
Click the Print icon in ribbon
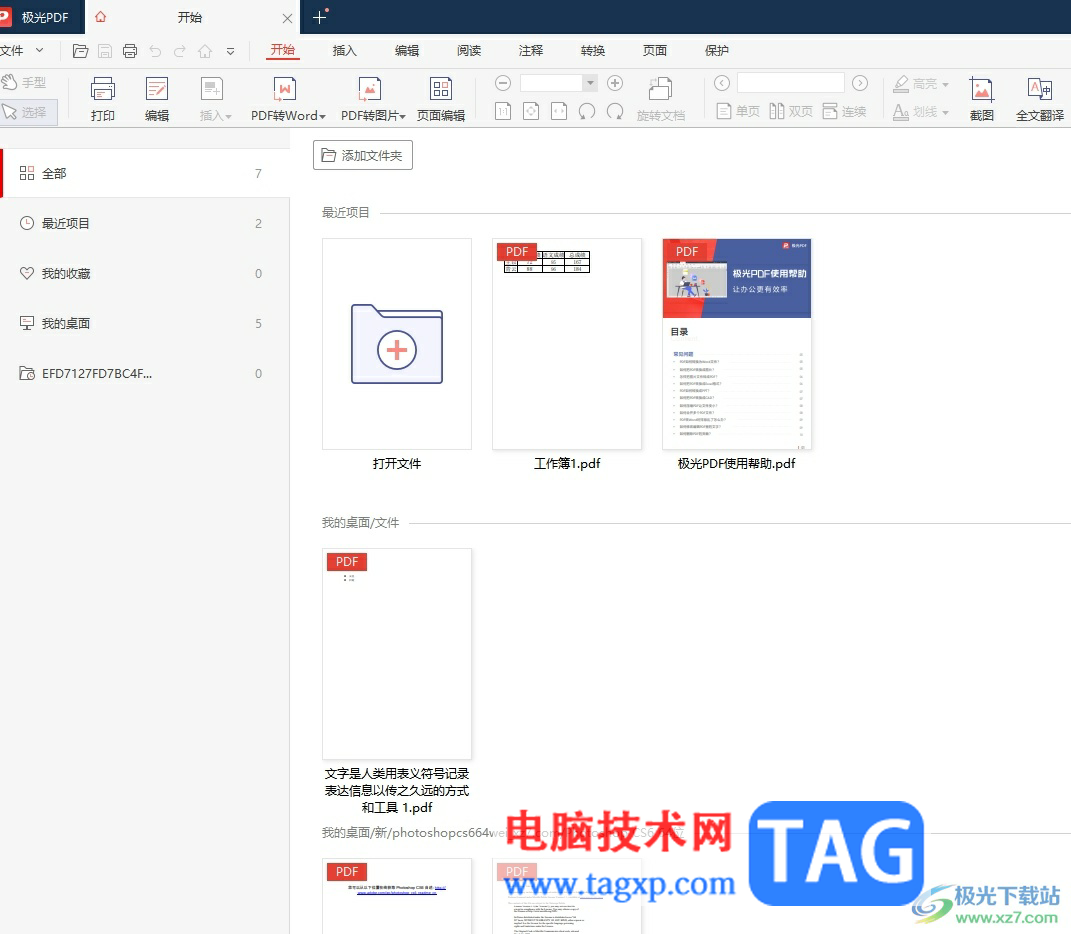[x=102, y=99]
